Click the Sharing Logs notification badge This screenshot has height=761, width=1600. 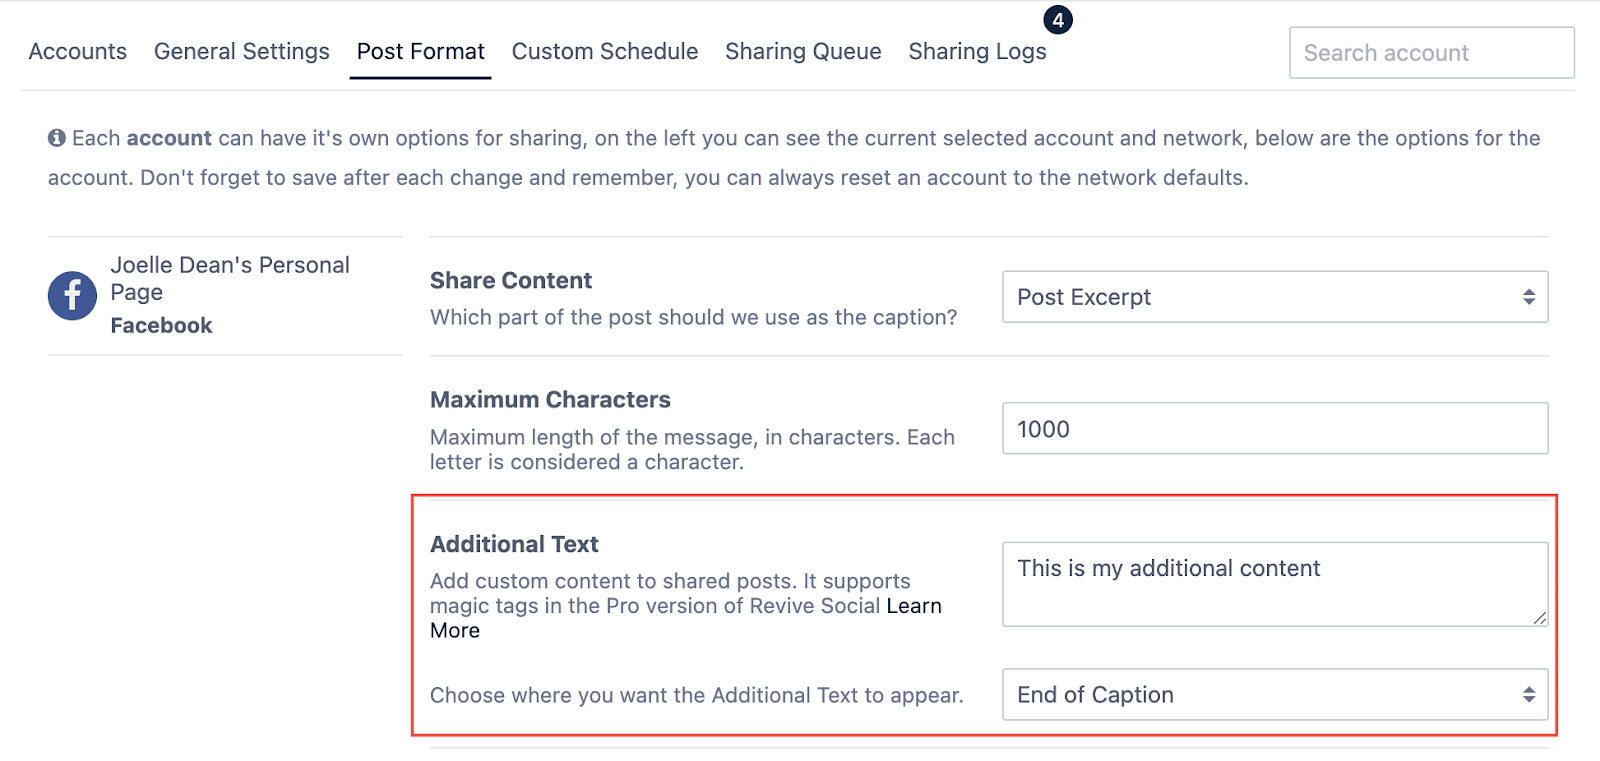click(x=1057, y=20)
